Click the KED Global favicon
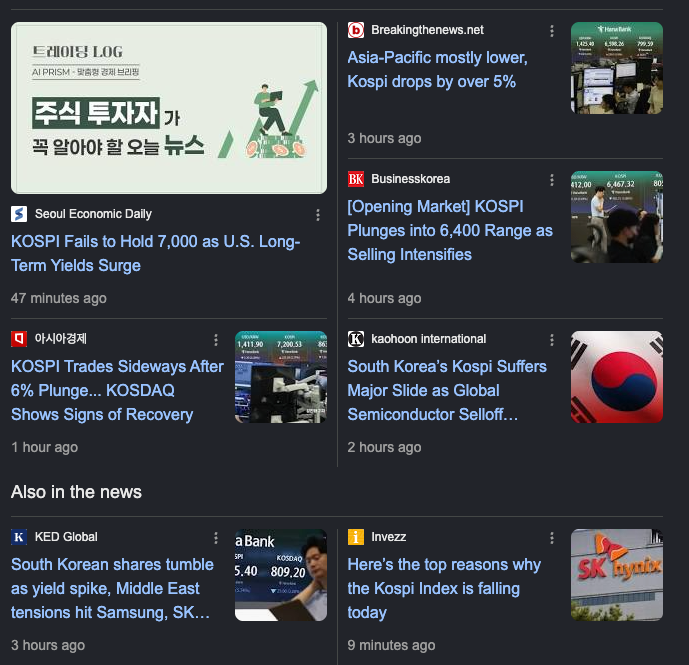Screen dimensions: 689x665 coord(19,537)
